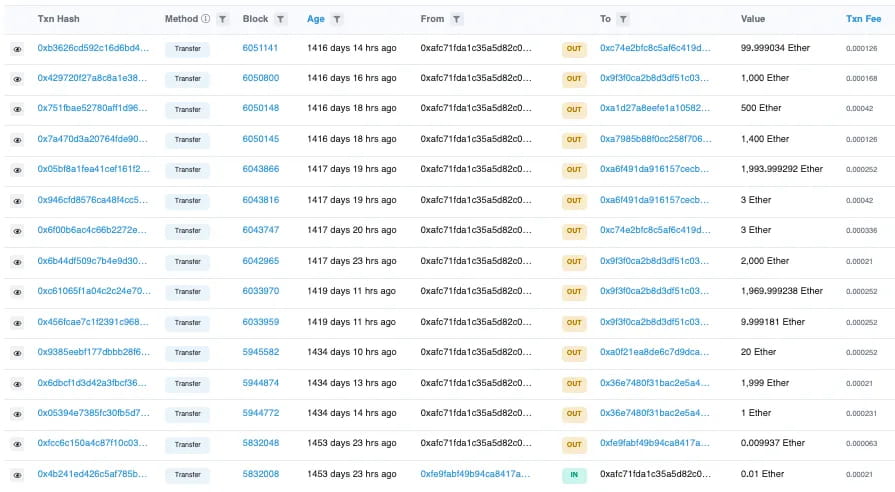Open block number 6051141

click(x=260, y=48)
